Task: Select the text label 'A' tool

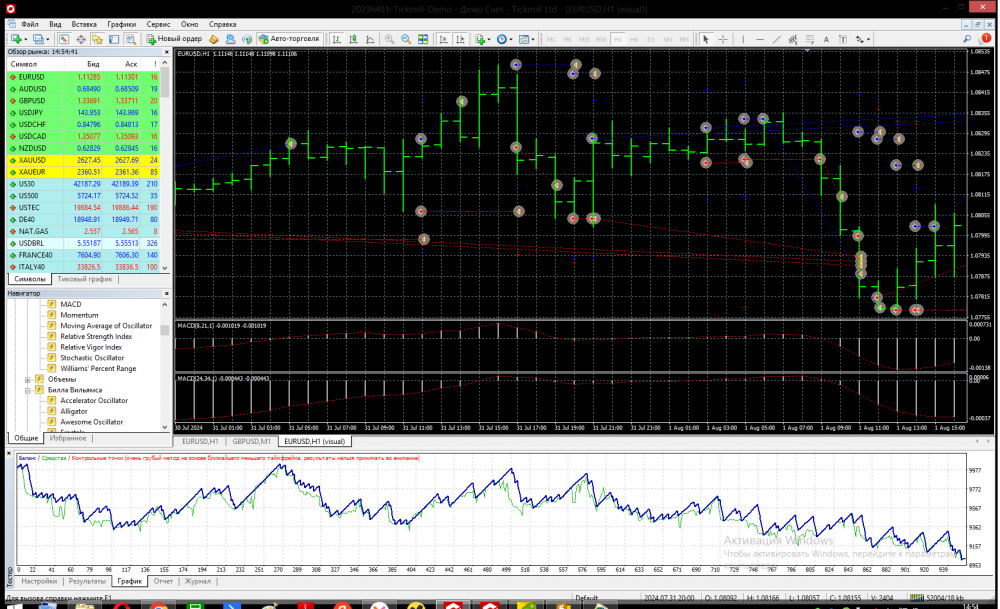Action: coord(826,39)
